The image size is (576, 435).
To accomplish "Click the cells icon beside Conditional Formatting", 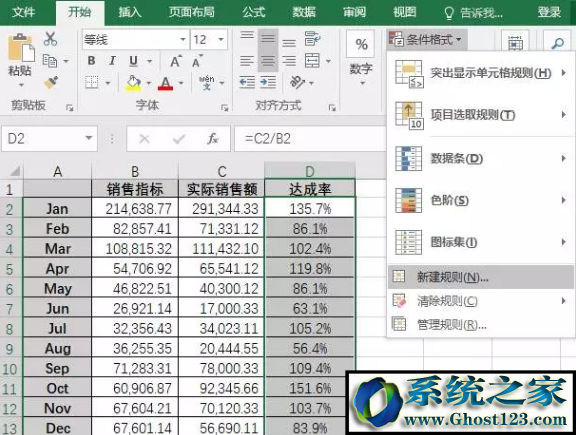I will tap(515, 43).
